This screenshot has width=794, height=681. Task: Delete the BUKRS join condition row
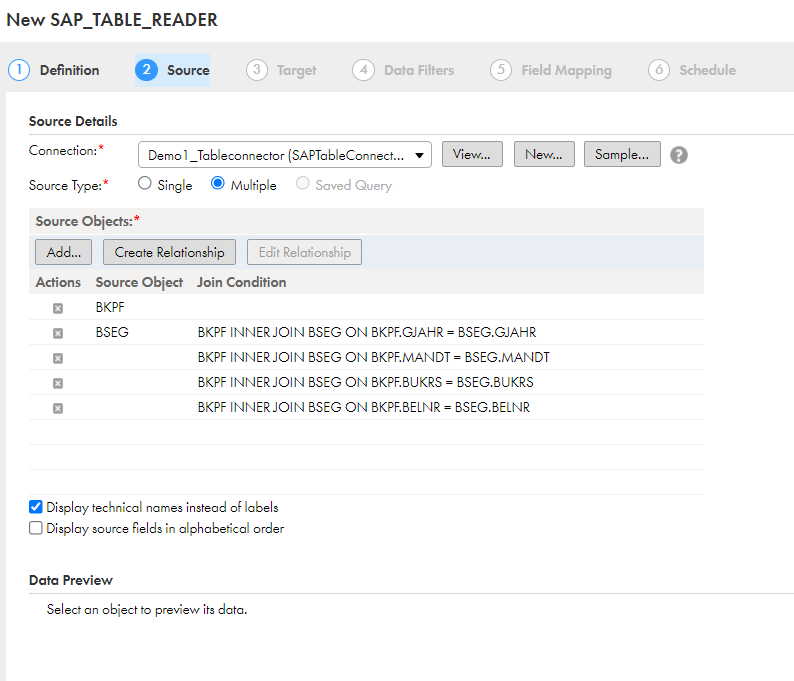coord(58,383)
